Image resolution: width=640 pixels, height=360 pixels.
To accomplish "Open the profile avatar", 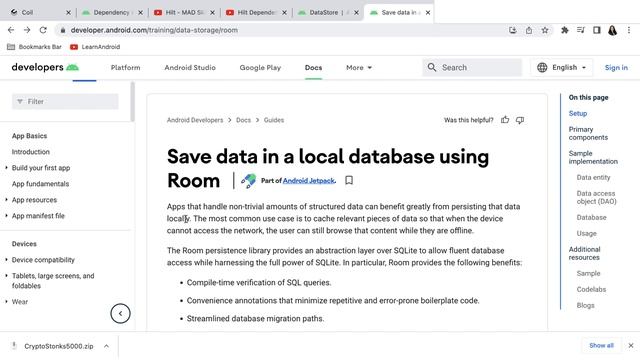I will point(613,30).
